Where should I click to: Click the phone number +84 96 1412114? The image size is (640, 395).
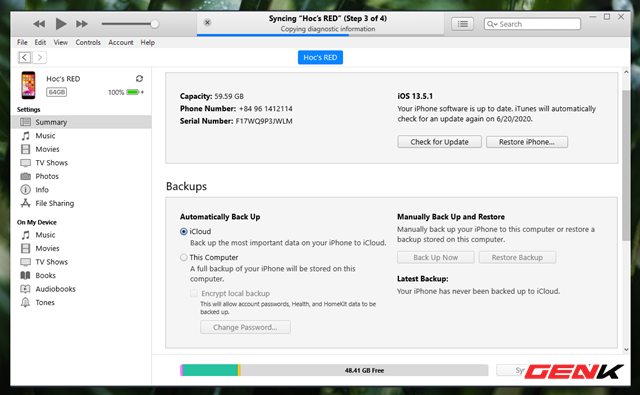265,109
